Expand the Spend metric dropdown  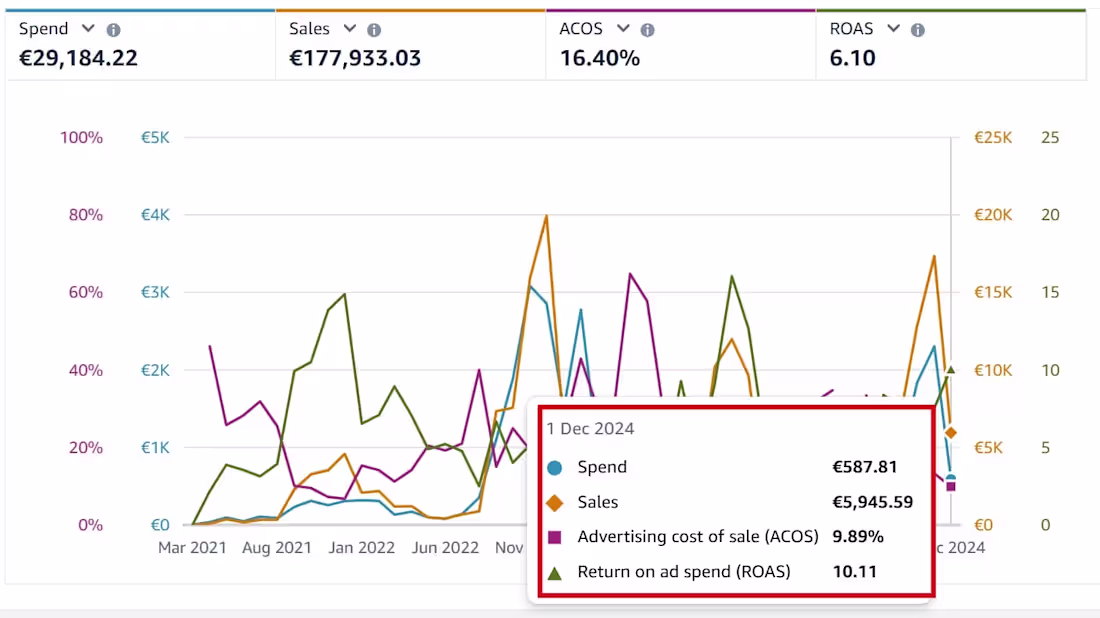[87, 29]
